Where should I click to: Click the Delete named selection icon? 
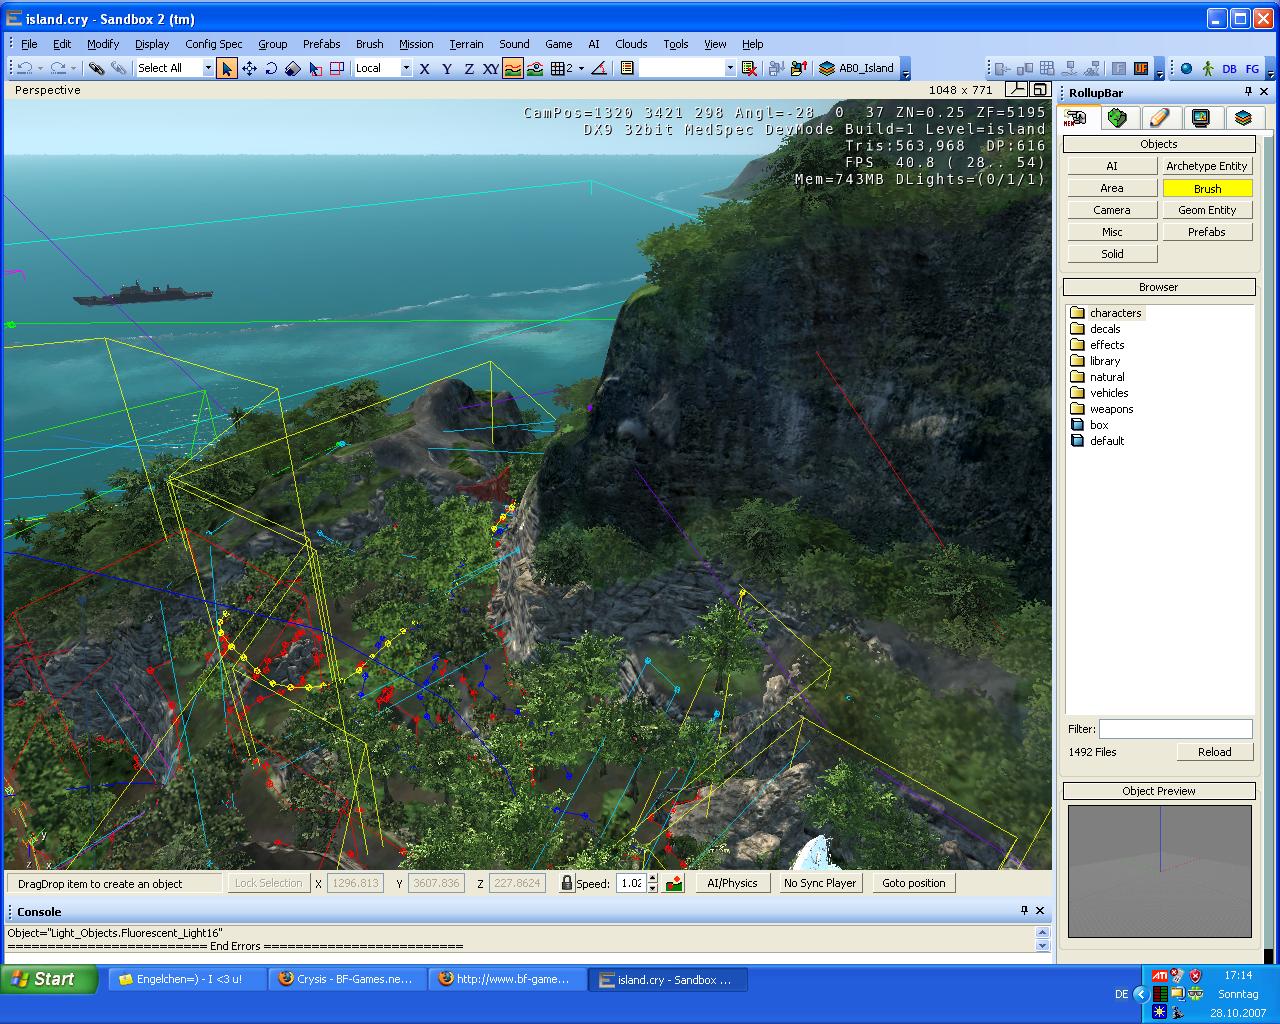click(749, 68)
